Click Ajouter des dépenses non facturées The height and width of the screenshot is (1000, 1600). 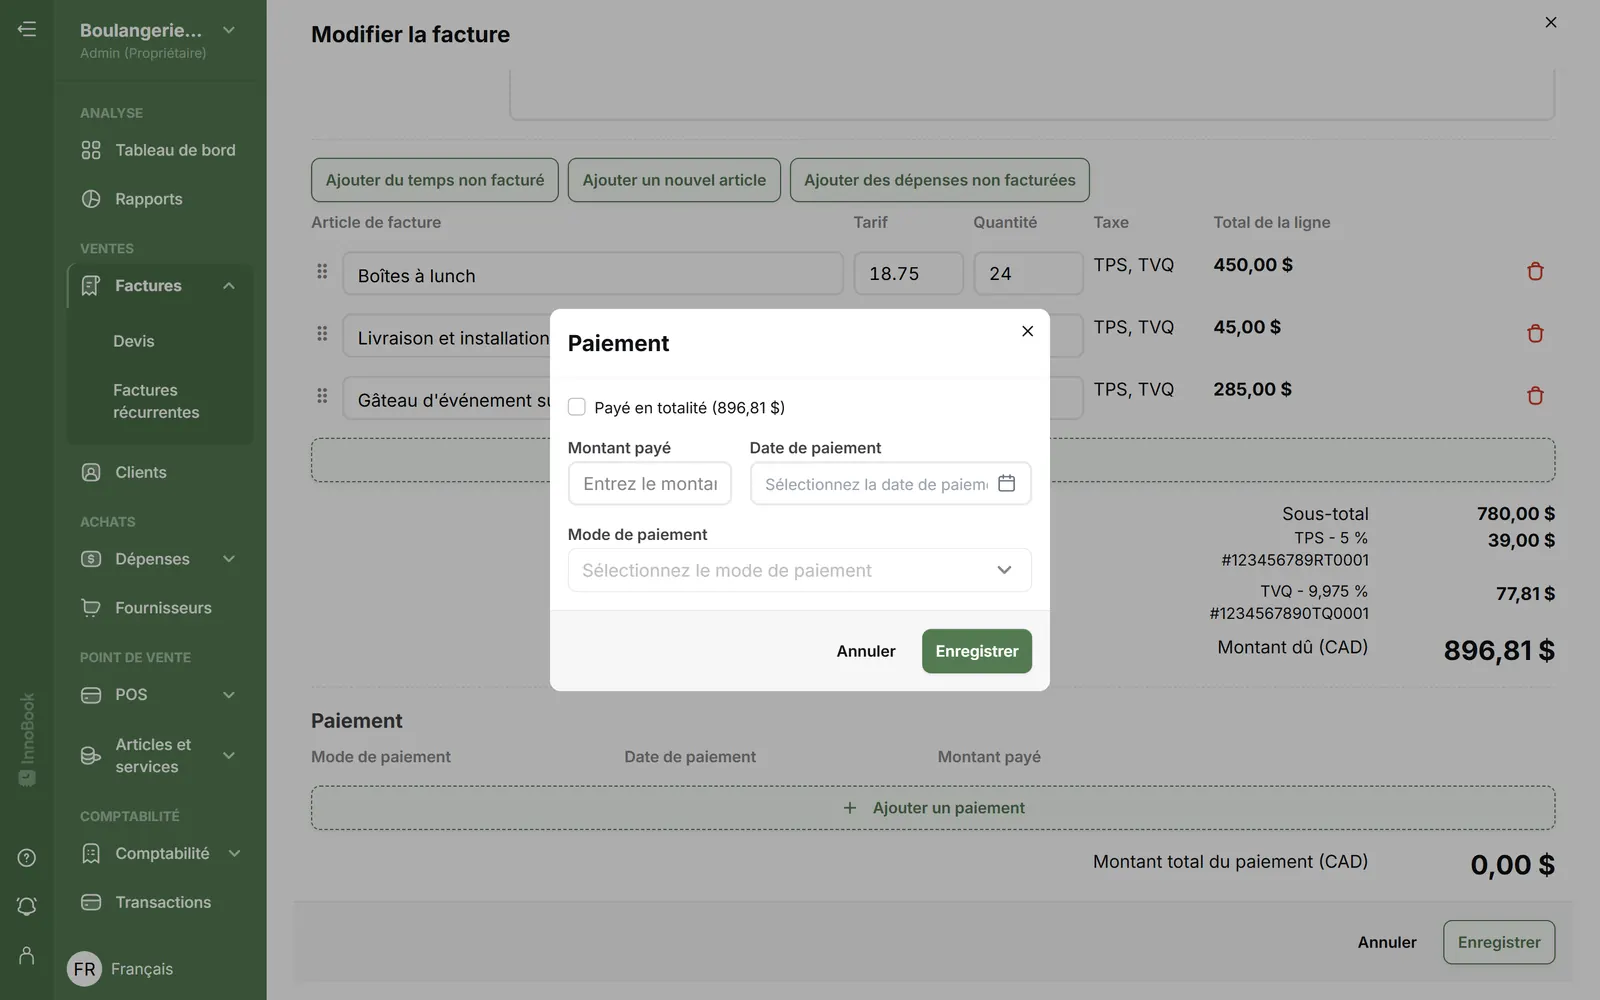coord(940,180)
